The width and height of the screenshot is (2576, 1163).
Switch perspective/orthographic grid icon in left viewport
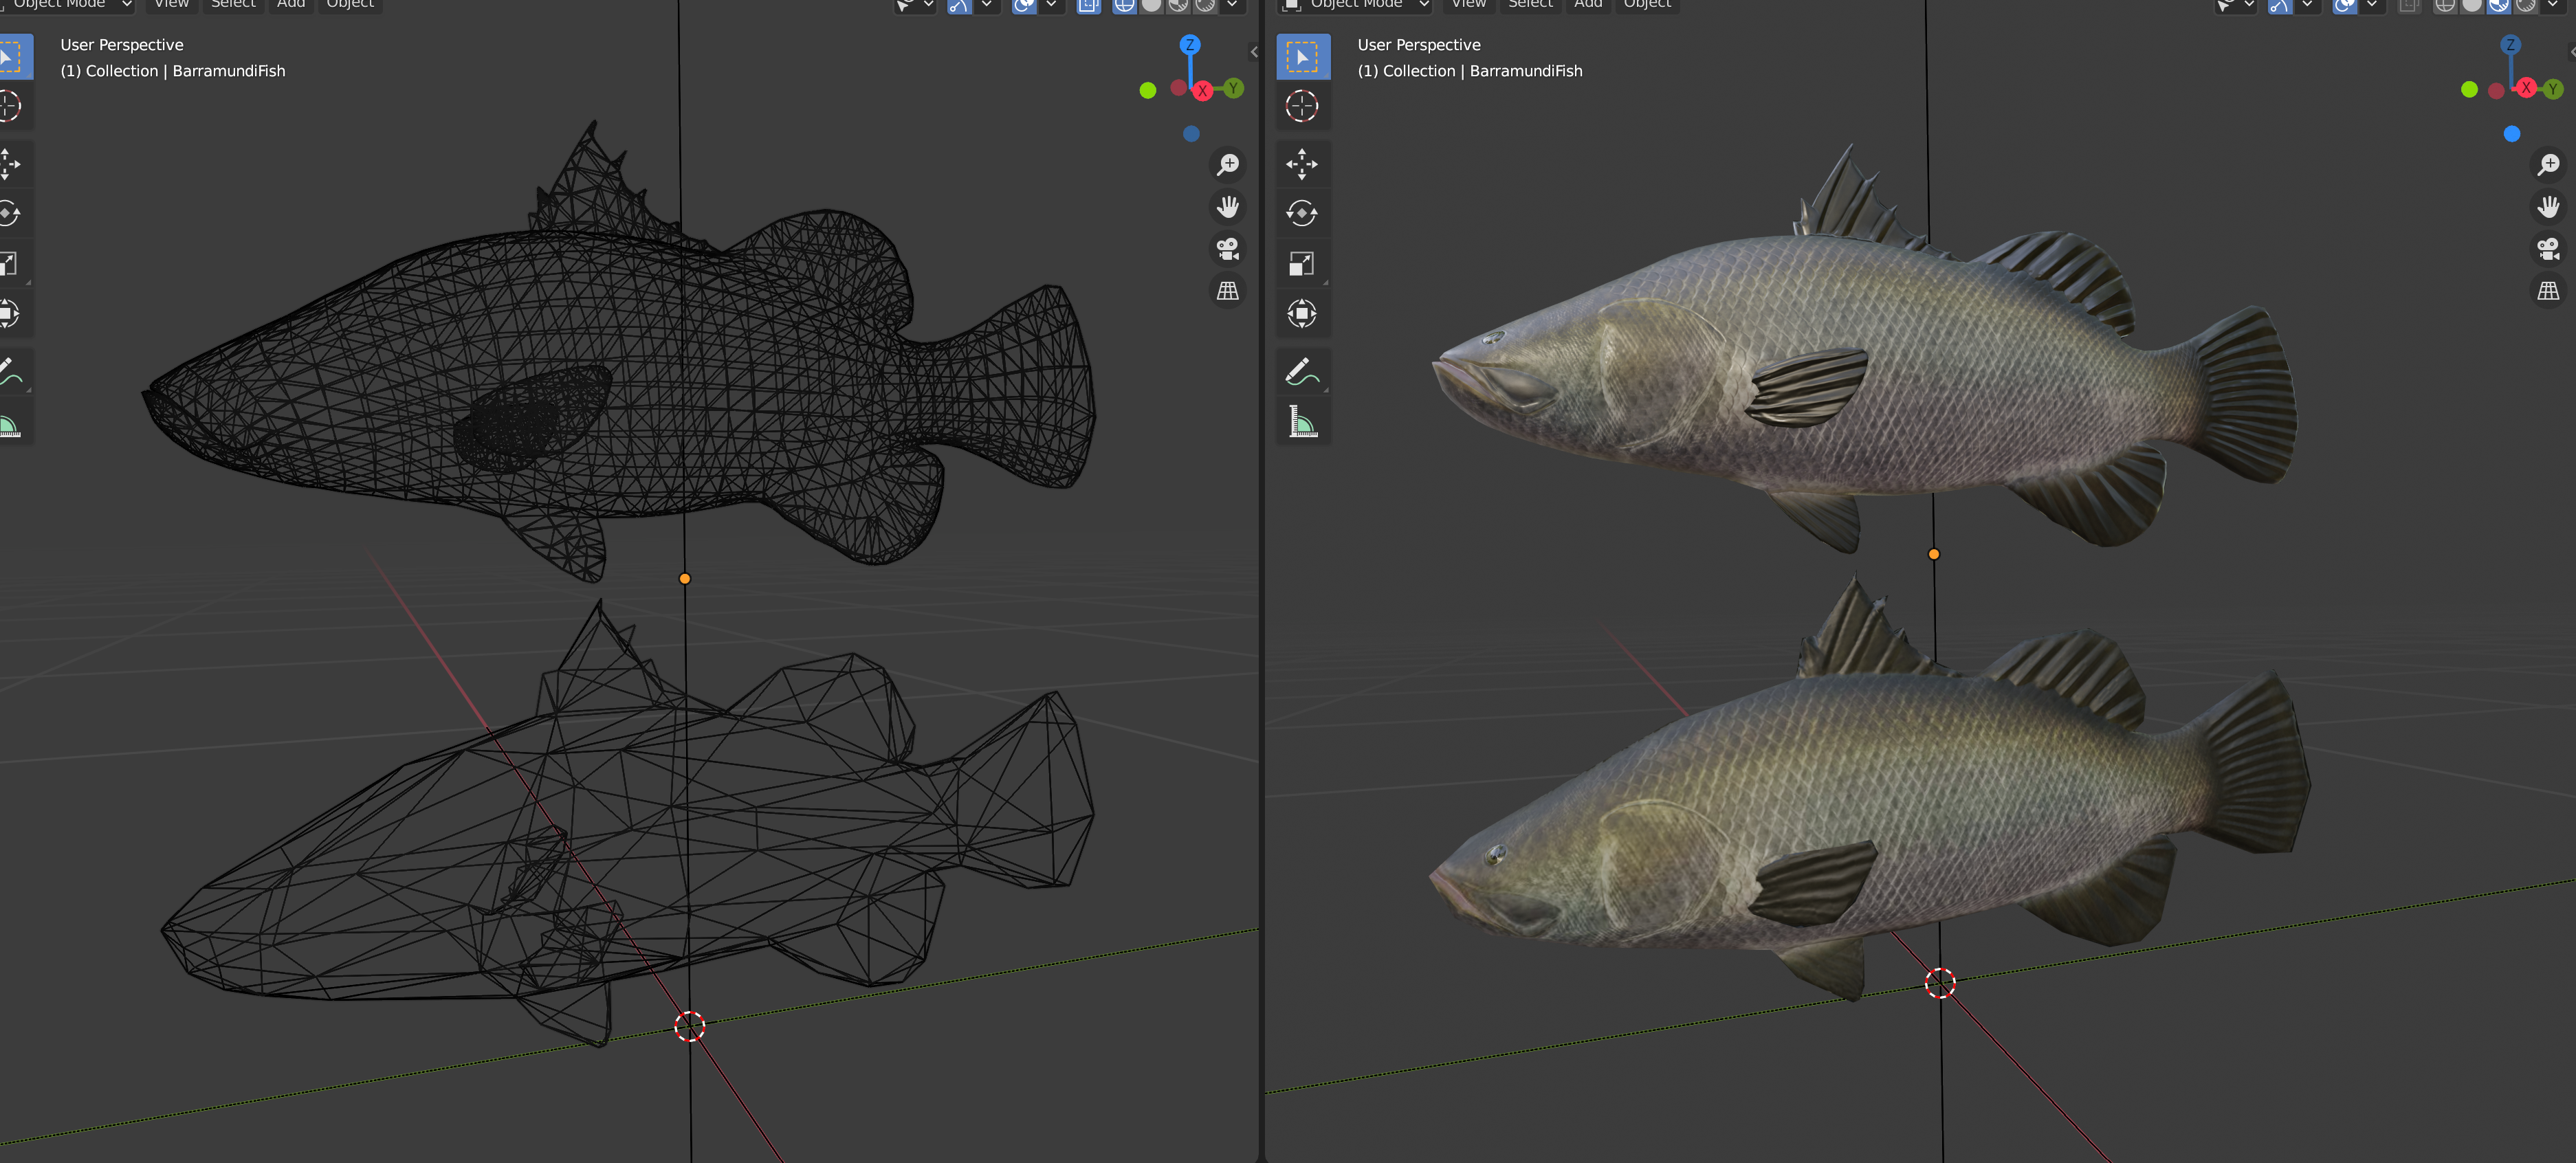pyautogui.click(x=1228, y=291)
